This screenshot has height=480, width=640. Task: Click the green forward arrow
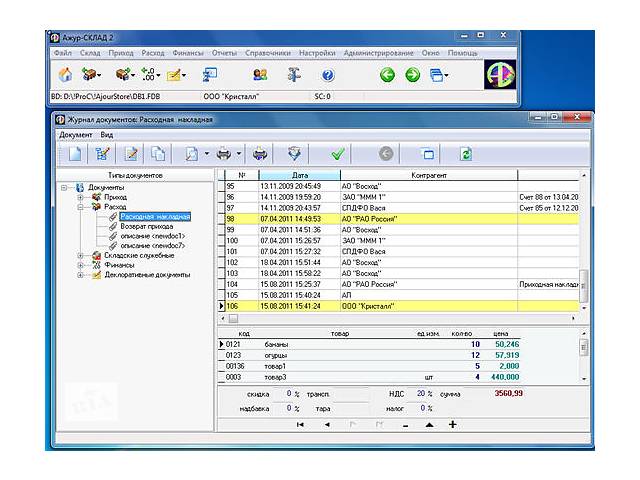413,75
